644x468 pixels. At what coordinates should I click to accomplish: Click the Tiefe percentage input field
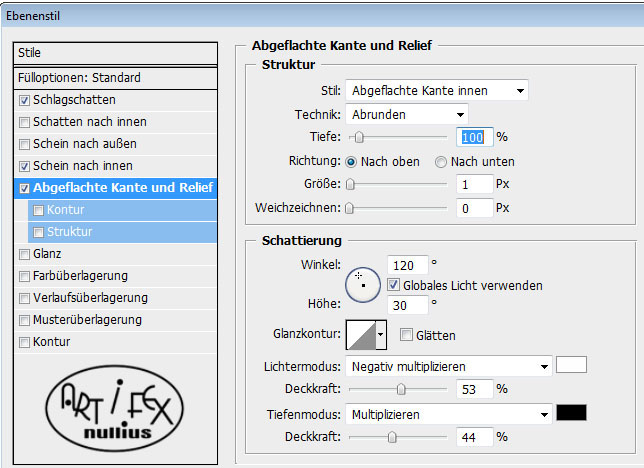(474, 137)
